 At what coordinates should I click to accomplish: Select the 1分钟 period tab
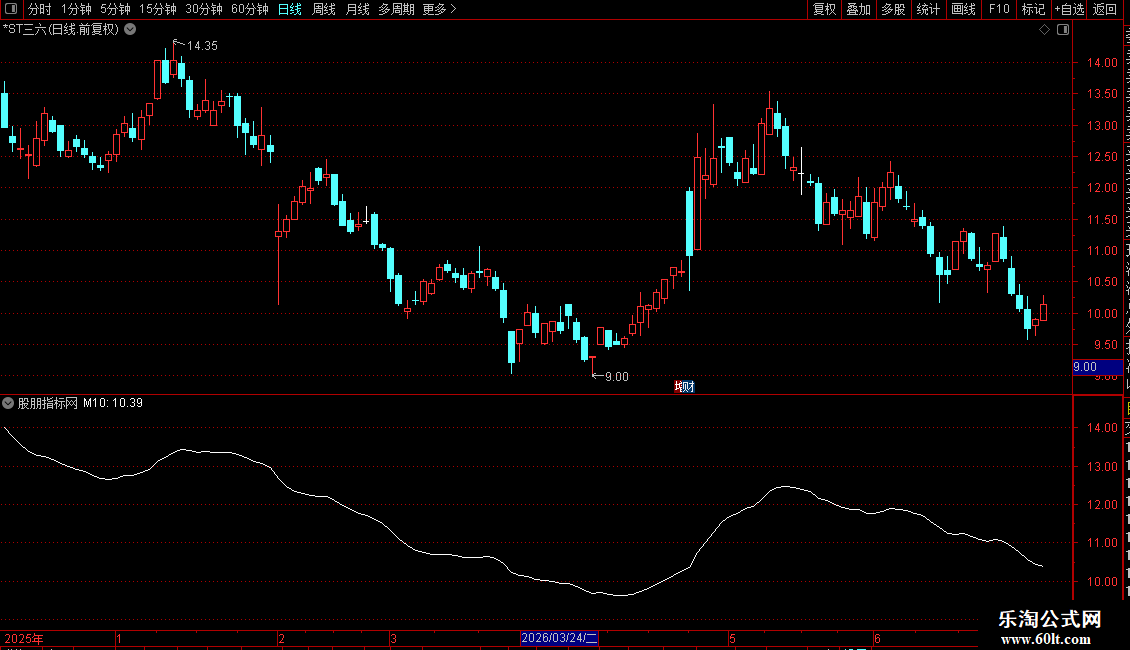(76, 9)
